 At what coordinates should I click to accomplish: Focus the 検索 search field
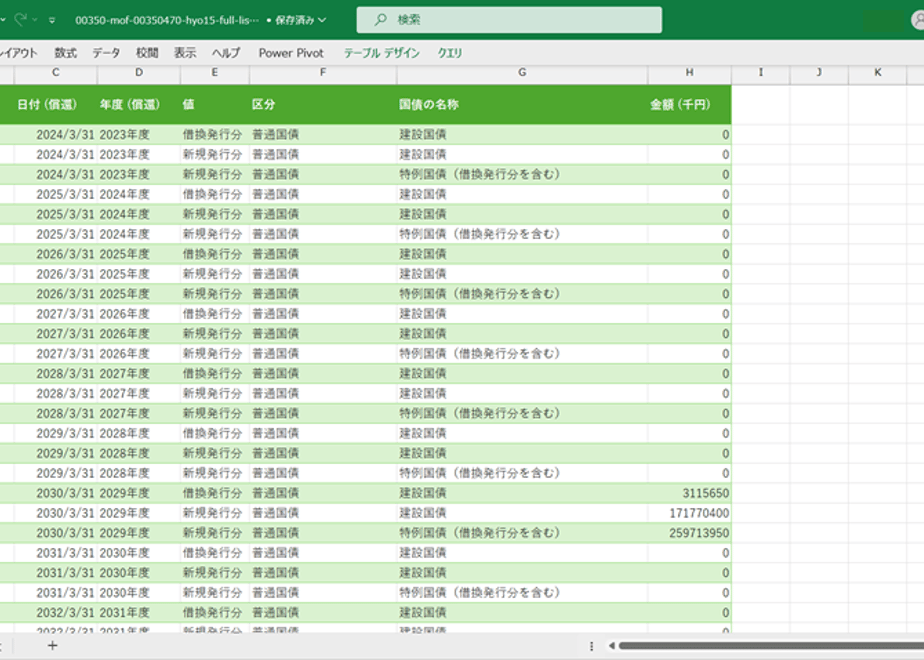[x=509, y=19]
